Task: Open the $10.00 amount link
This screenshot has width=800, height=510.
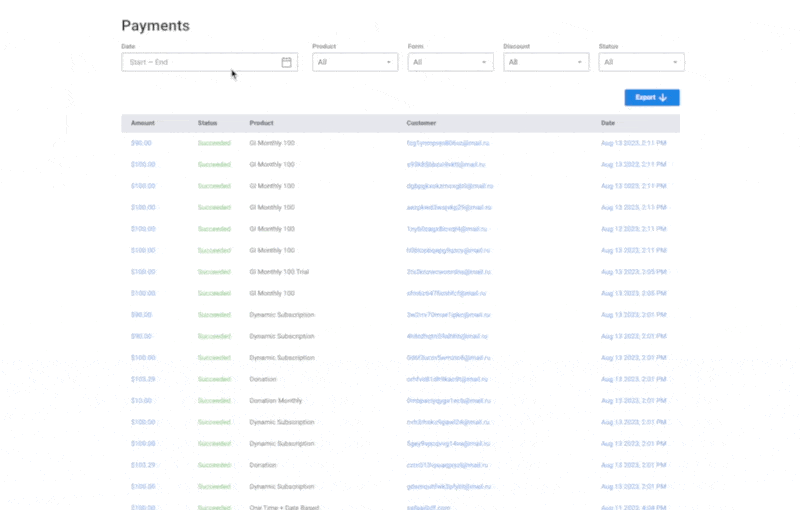Action: [141, 401]
